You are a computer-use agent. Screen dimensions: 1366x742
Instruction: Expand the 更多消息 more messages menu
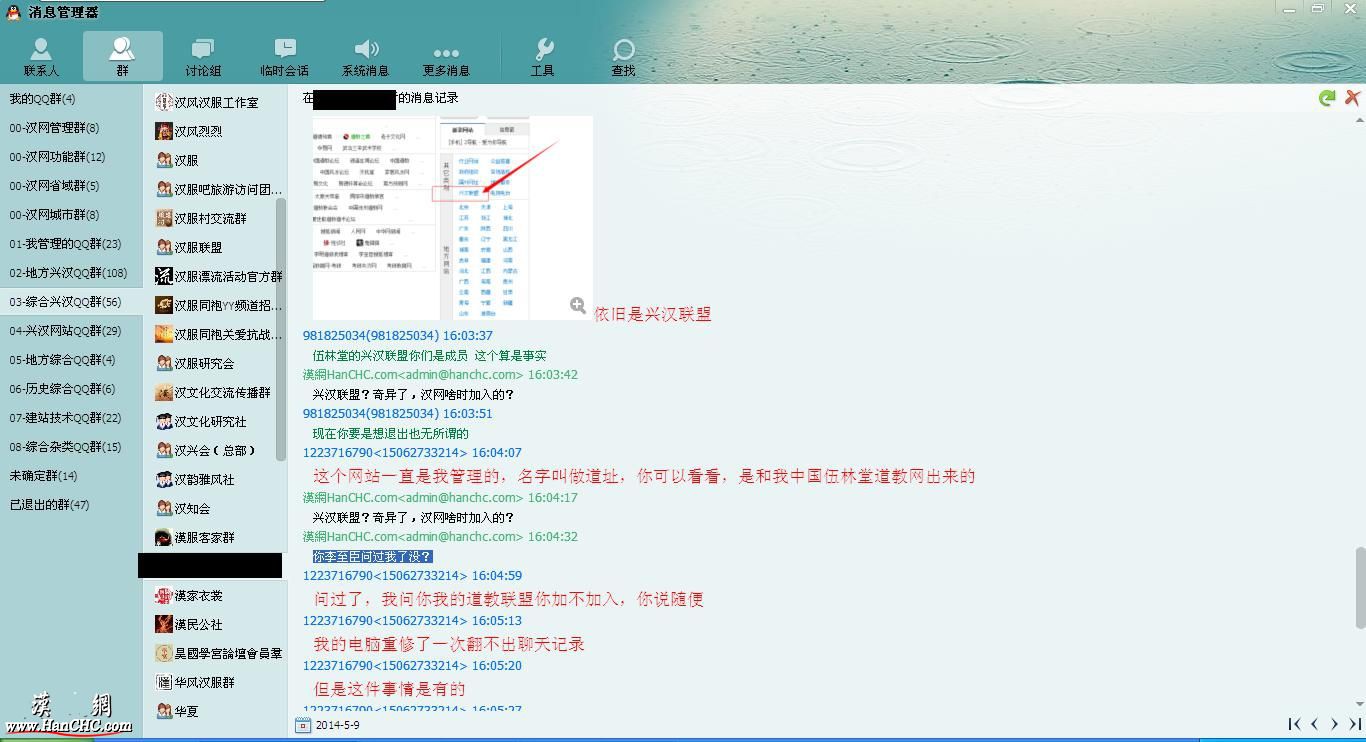click(x=446, y=57)
